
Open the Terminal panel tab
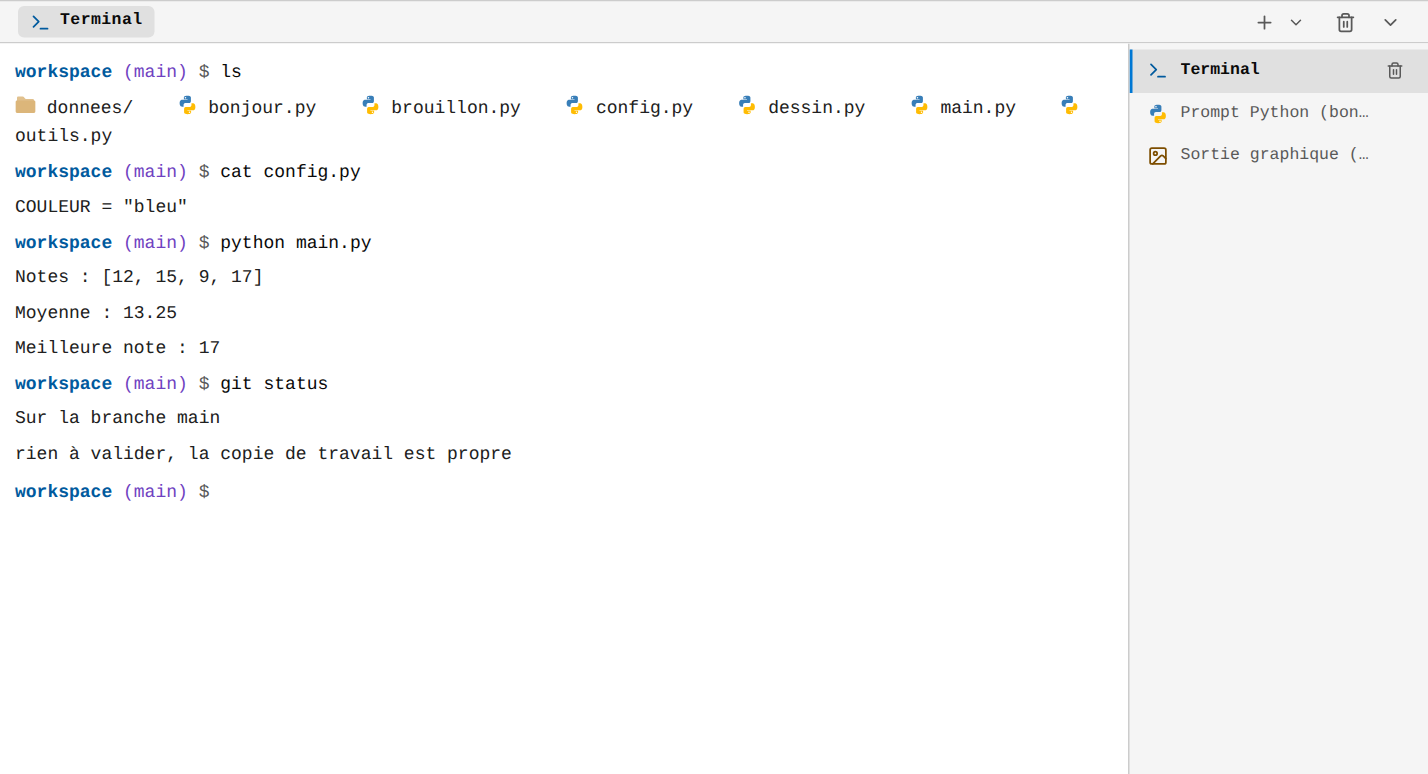pyautogui.click(x=86, y=21)
